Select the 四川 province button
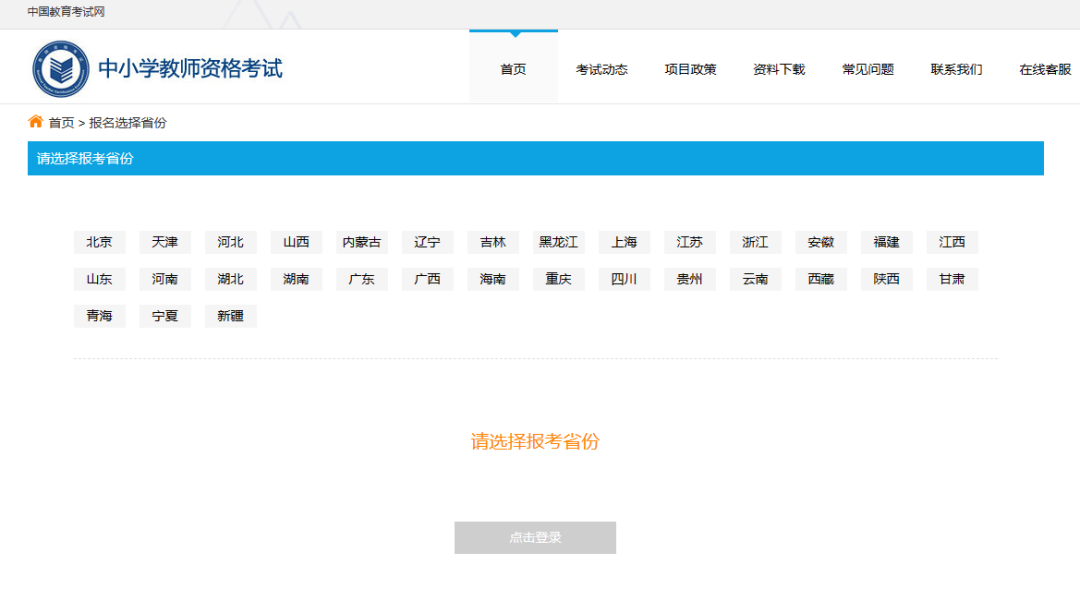1080x601 pixels. (x=624, y=279)
